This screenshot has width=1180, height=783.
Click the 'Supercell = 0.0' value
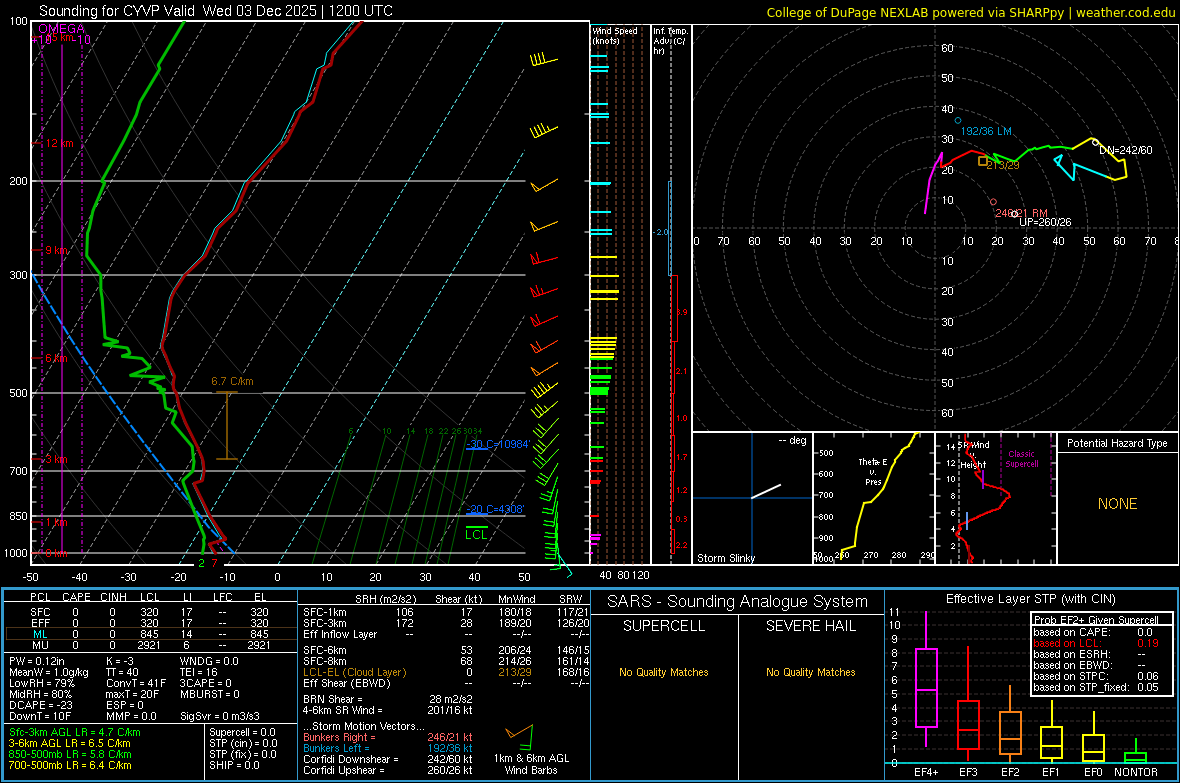242,732
